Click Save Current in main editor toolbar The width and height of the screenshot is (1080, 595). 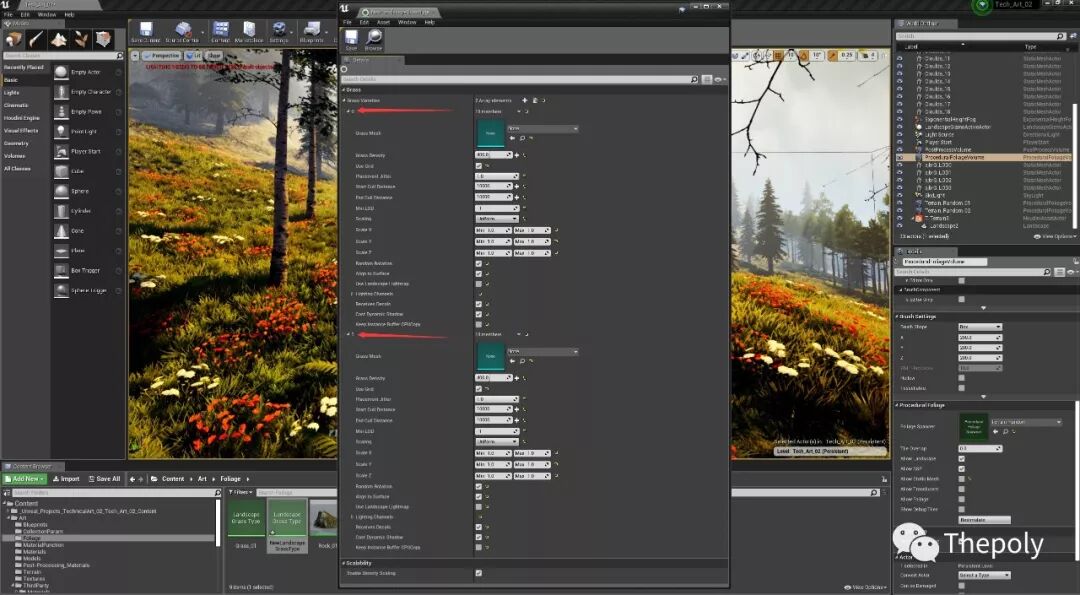(x=146, y=32)
